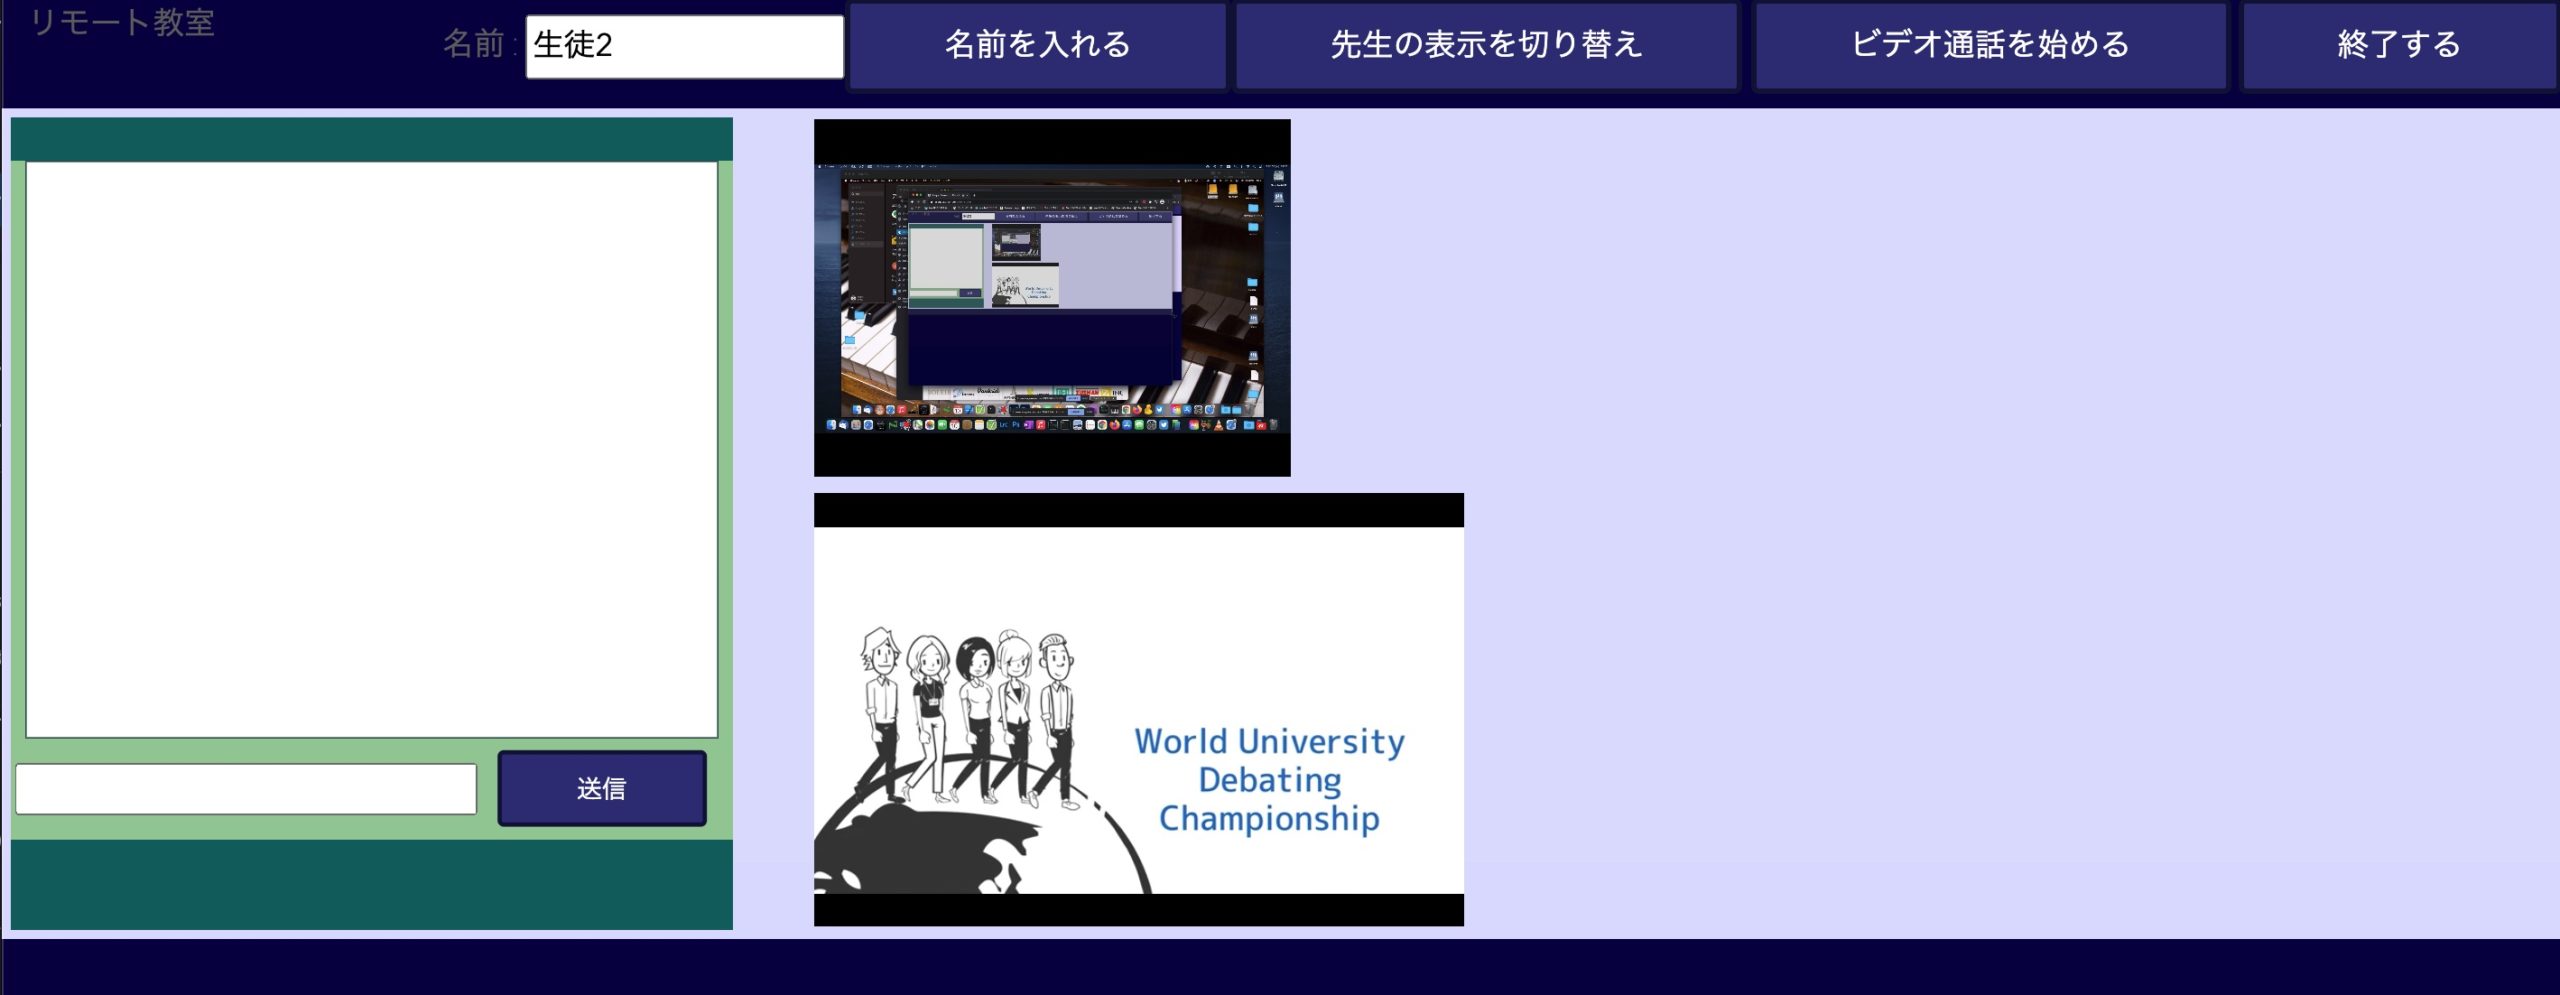Click the 送信 button in chat panel
Screen dimensions: 2560x995
(x=602, y=788)
